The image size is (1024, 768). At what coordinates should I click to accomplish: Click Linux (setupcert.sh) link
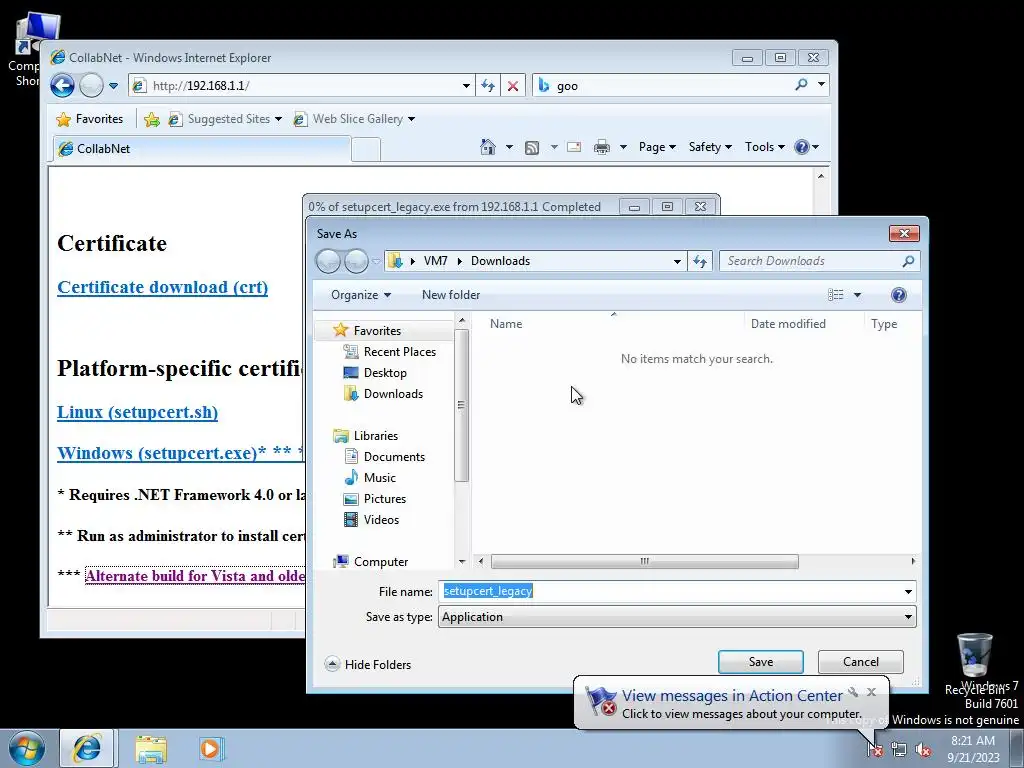pyautogui.click(x=137, y=412)
